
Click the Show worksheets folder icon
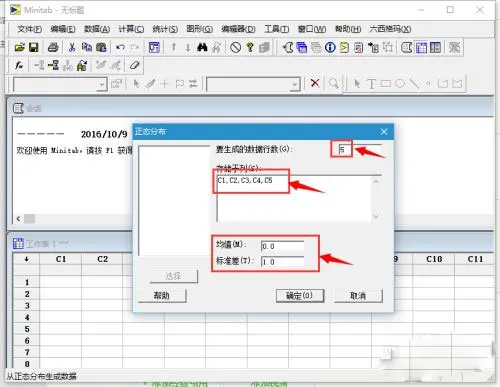(302, 48)
